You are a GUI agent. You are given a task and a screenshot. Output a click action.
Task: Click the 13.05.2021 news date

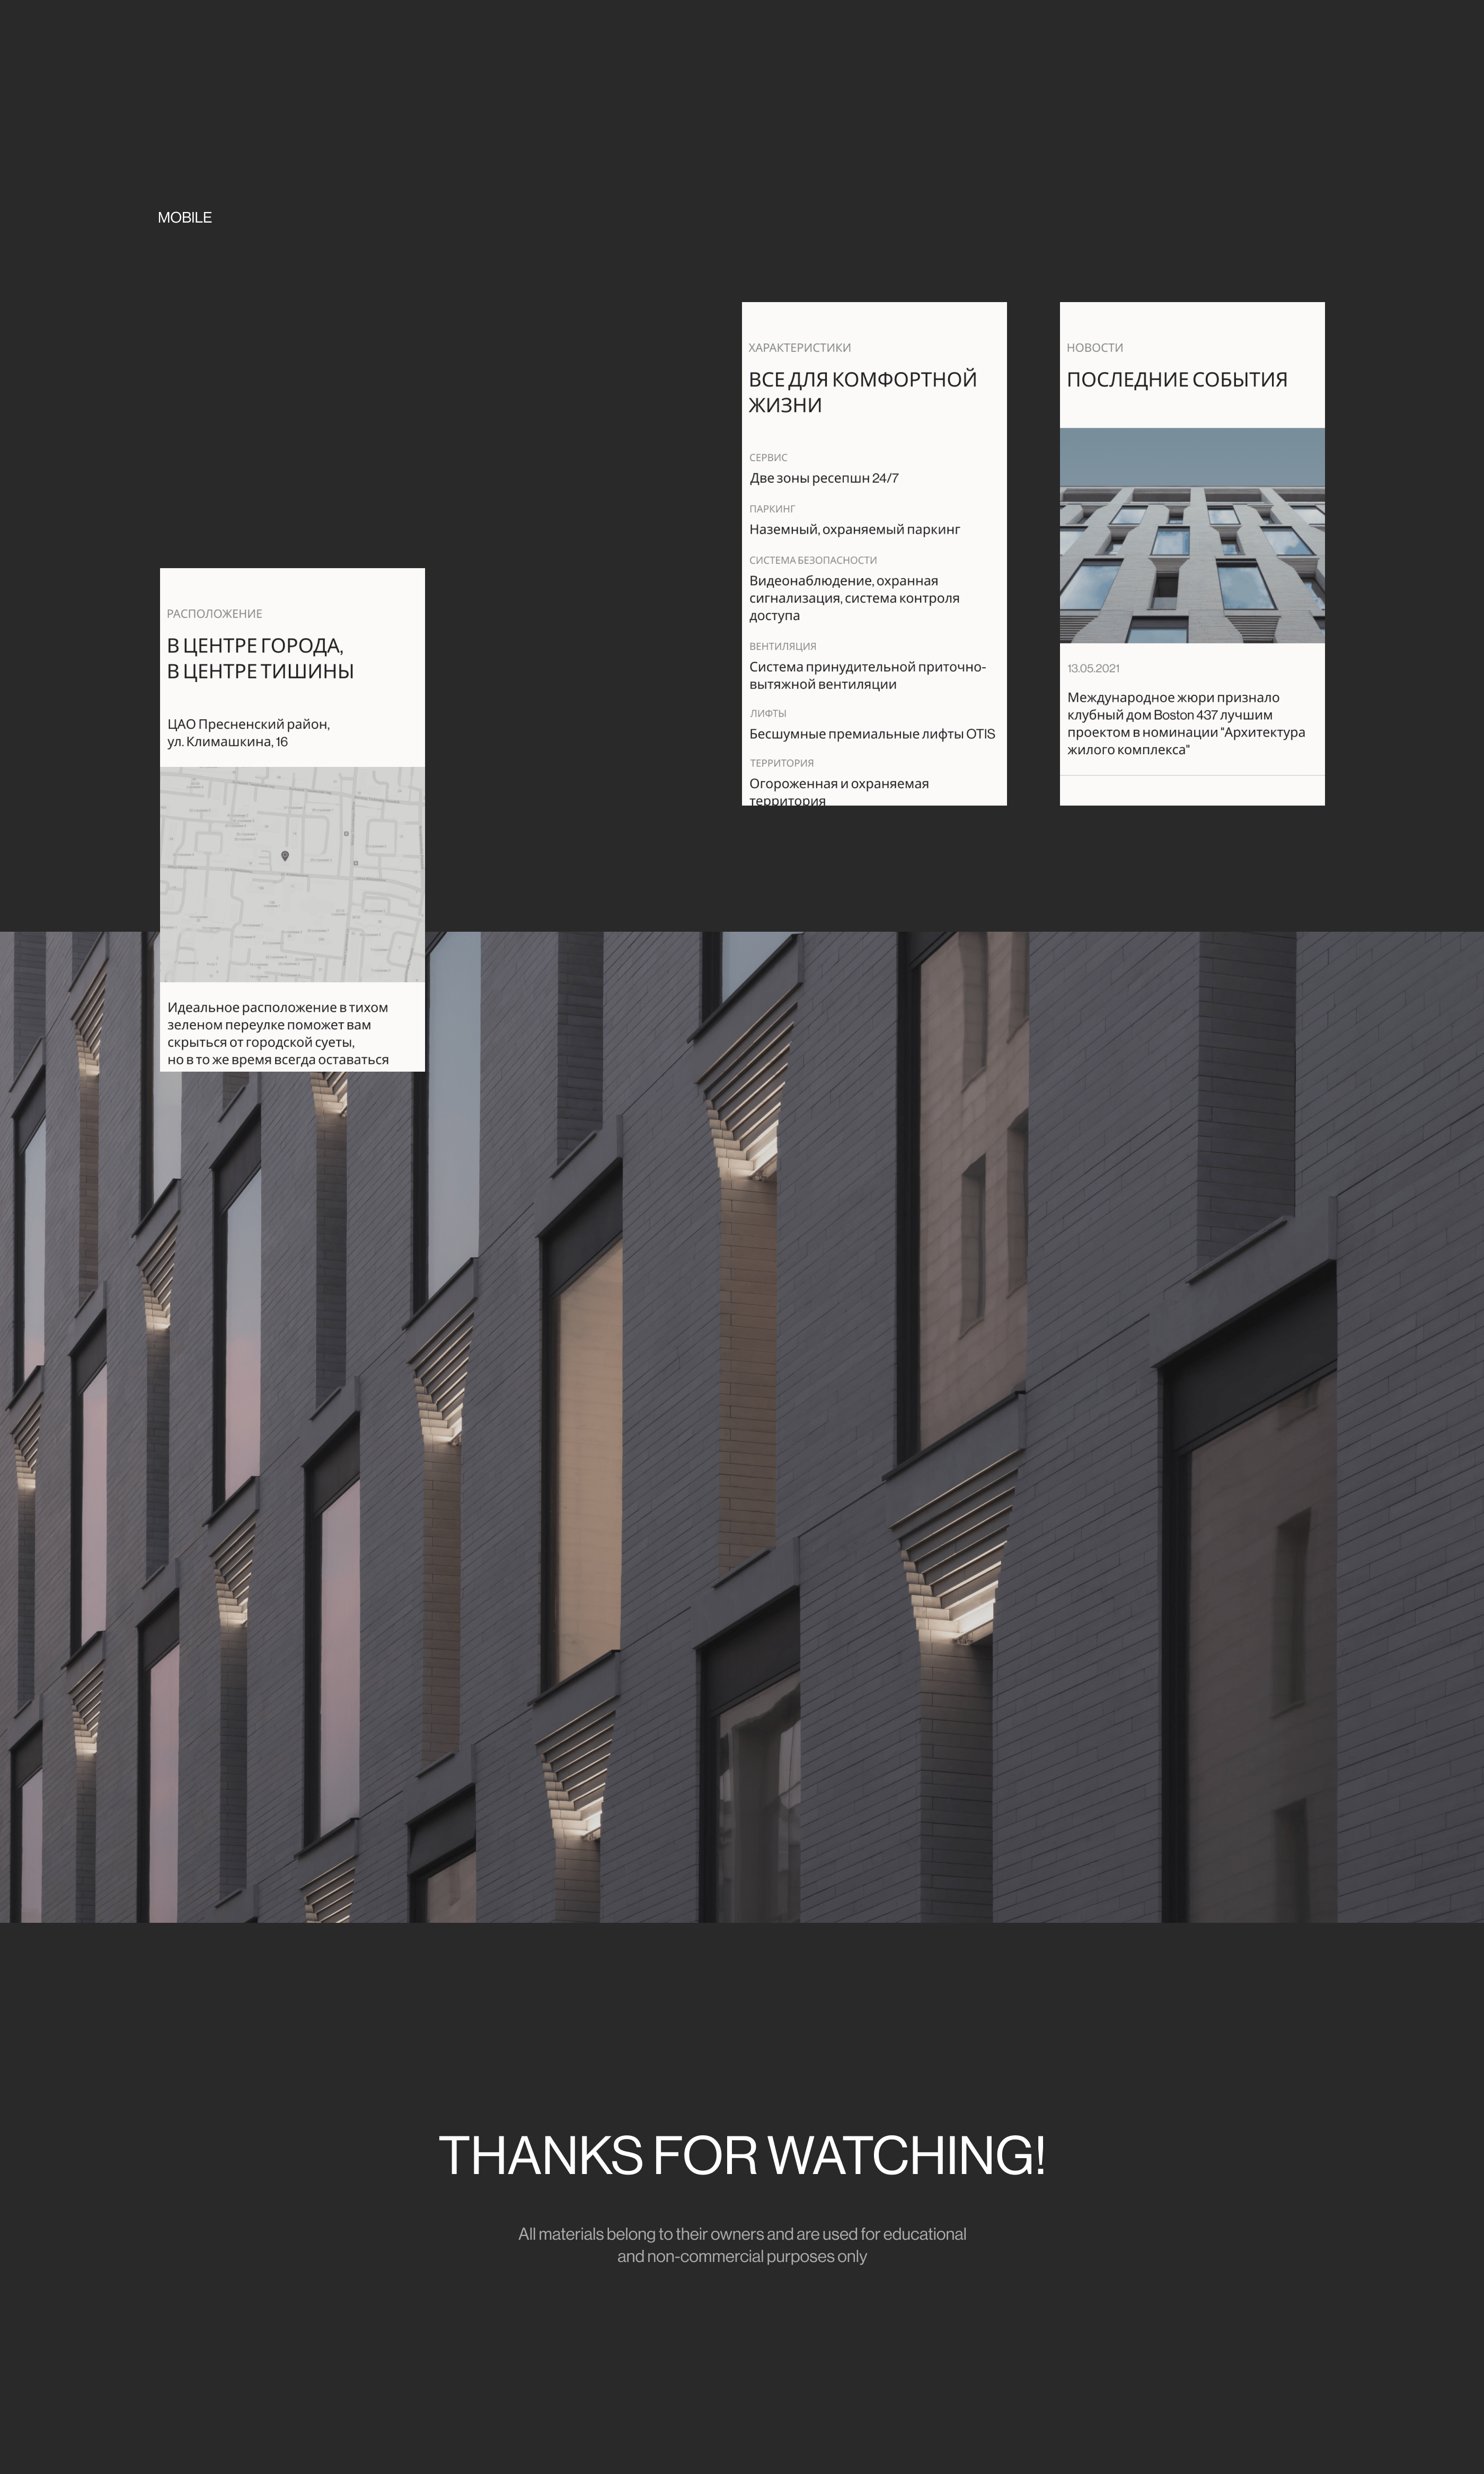[1092, 668]
